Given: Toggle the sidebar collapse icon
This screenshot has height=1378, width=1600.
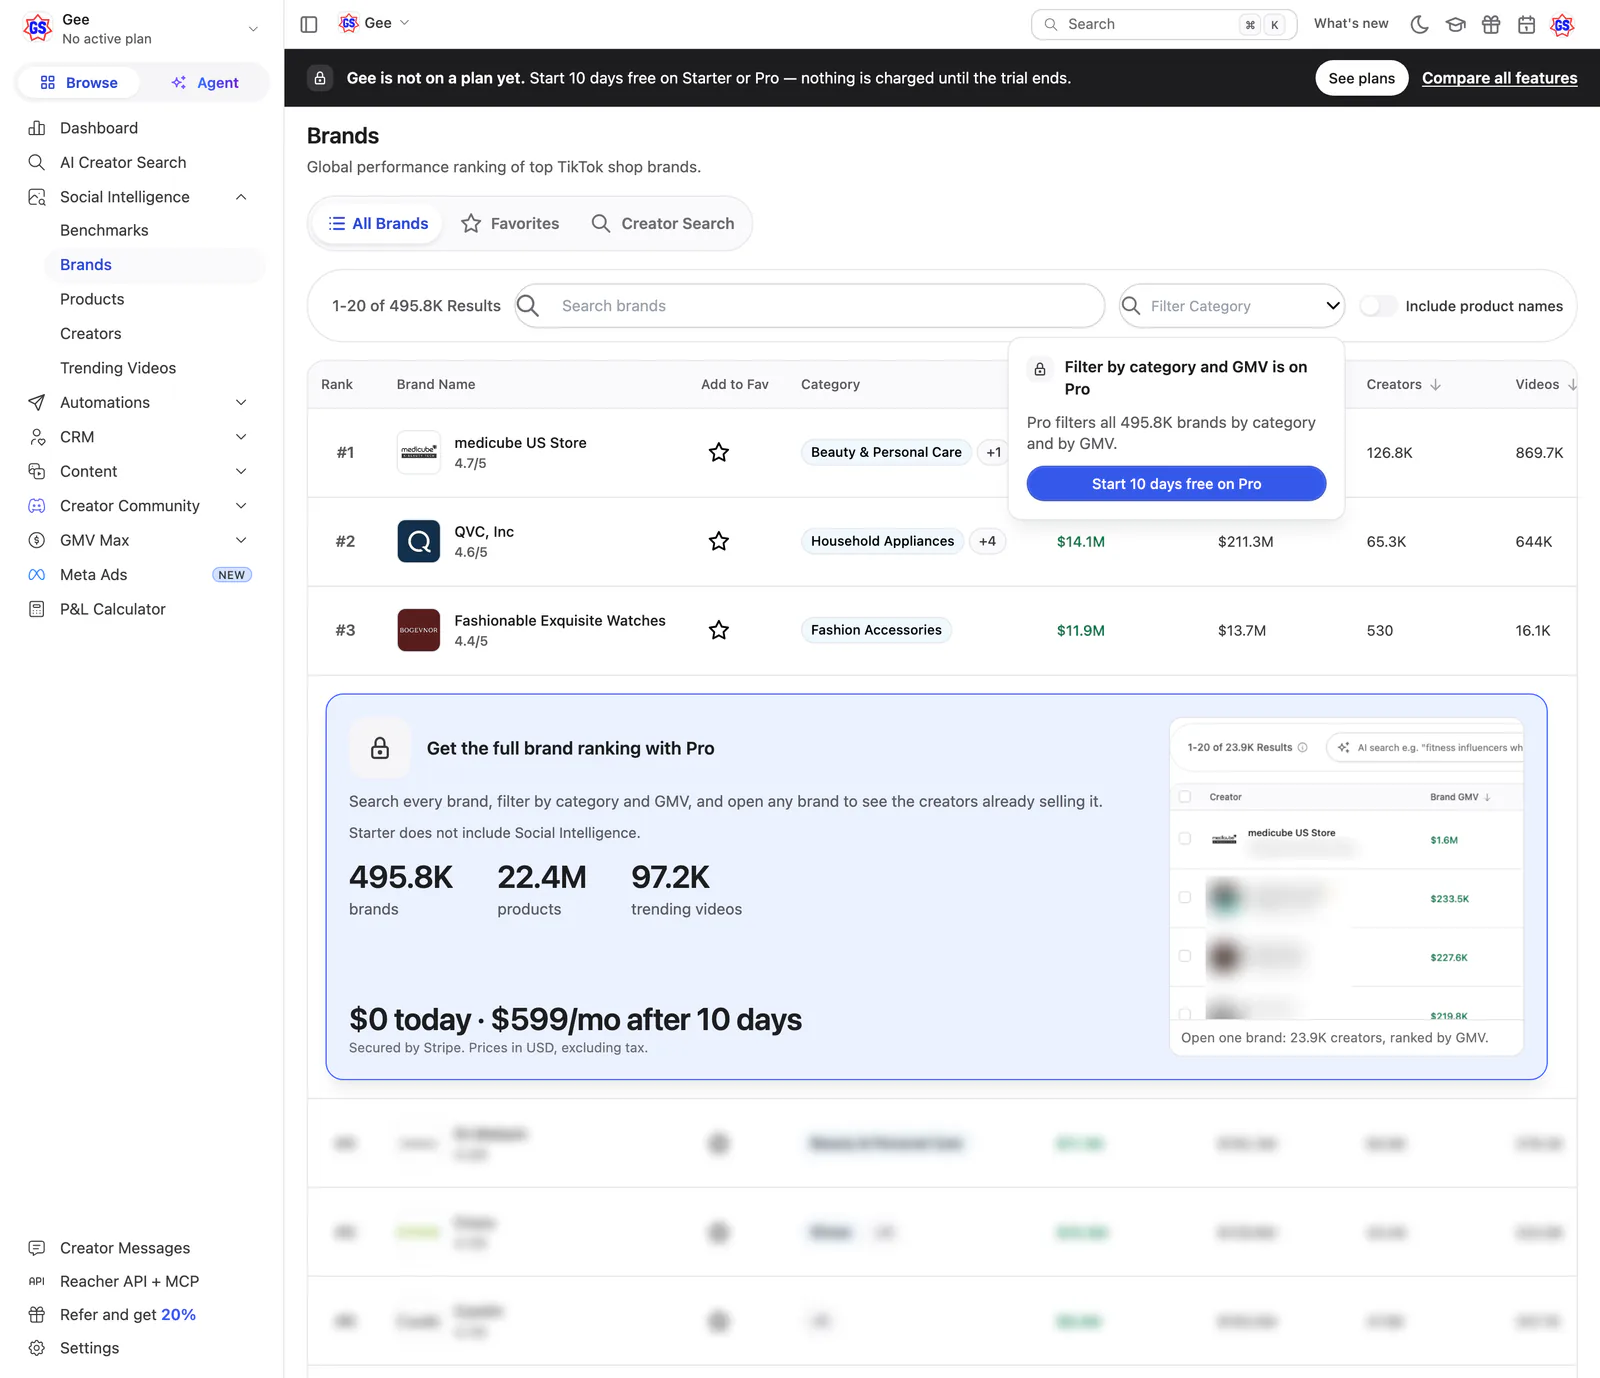Looking at the screenshot, I should (x=309, y=24).
